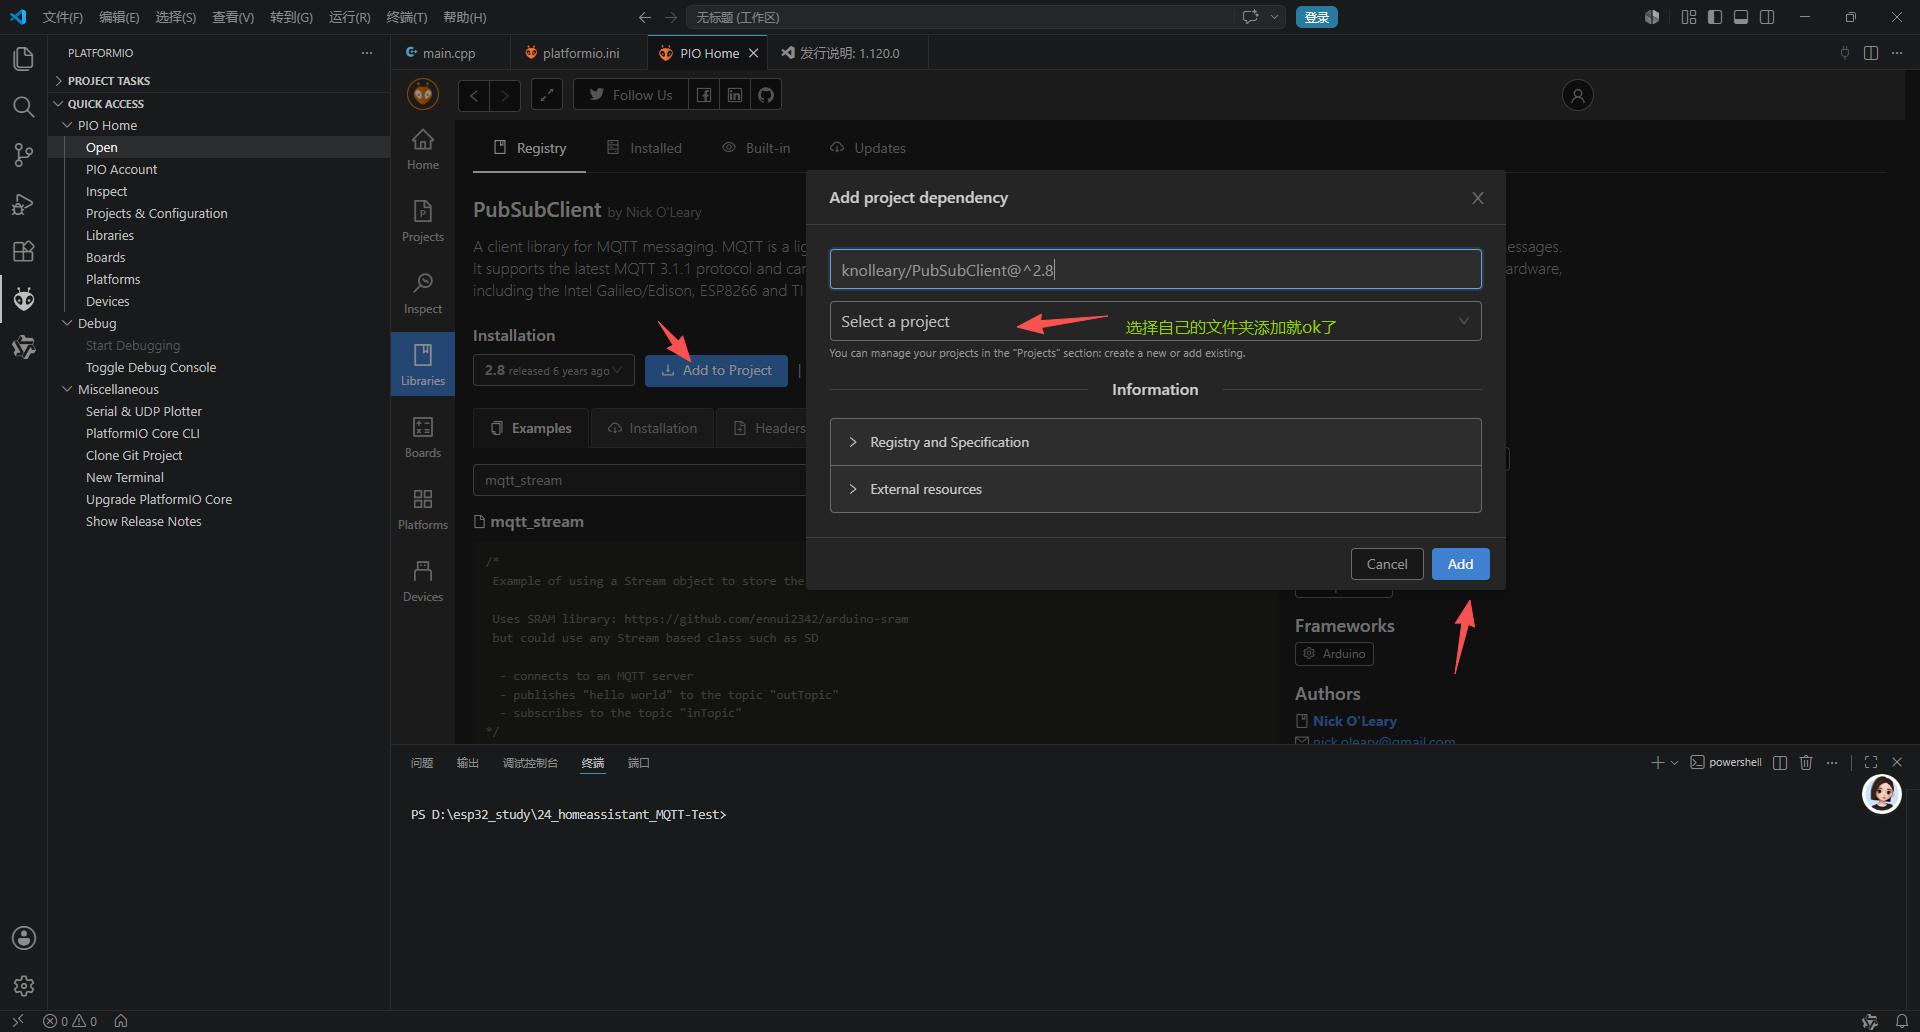Image resolution: width=1920 pixels, height=1032 pixels.
Task: Click the Arduino framework tag
Action: 1334,654
